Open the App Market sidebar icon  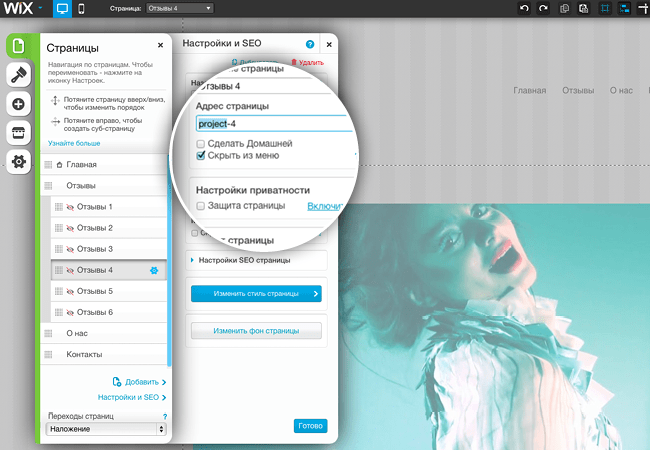[x=19, y=133]
